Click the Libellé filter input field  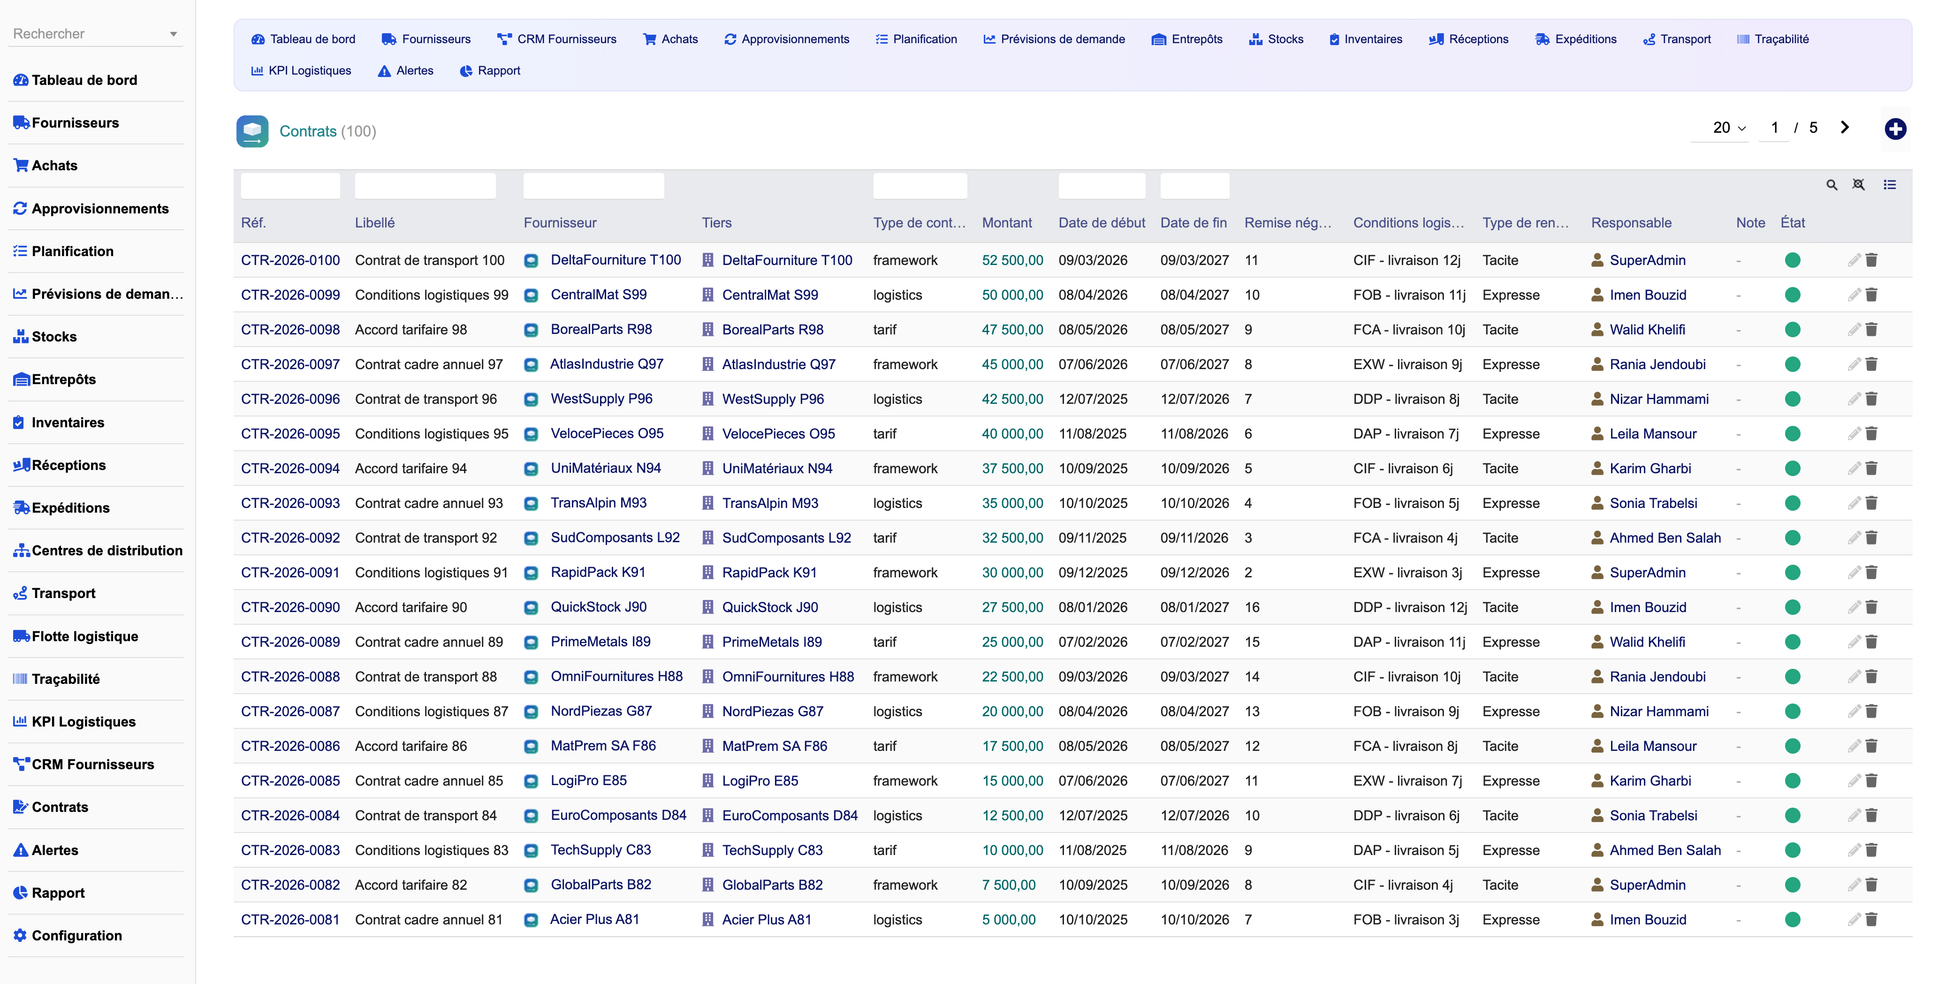pyautogui.click(x=425, y=185)
